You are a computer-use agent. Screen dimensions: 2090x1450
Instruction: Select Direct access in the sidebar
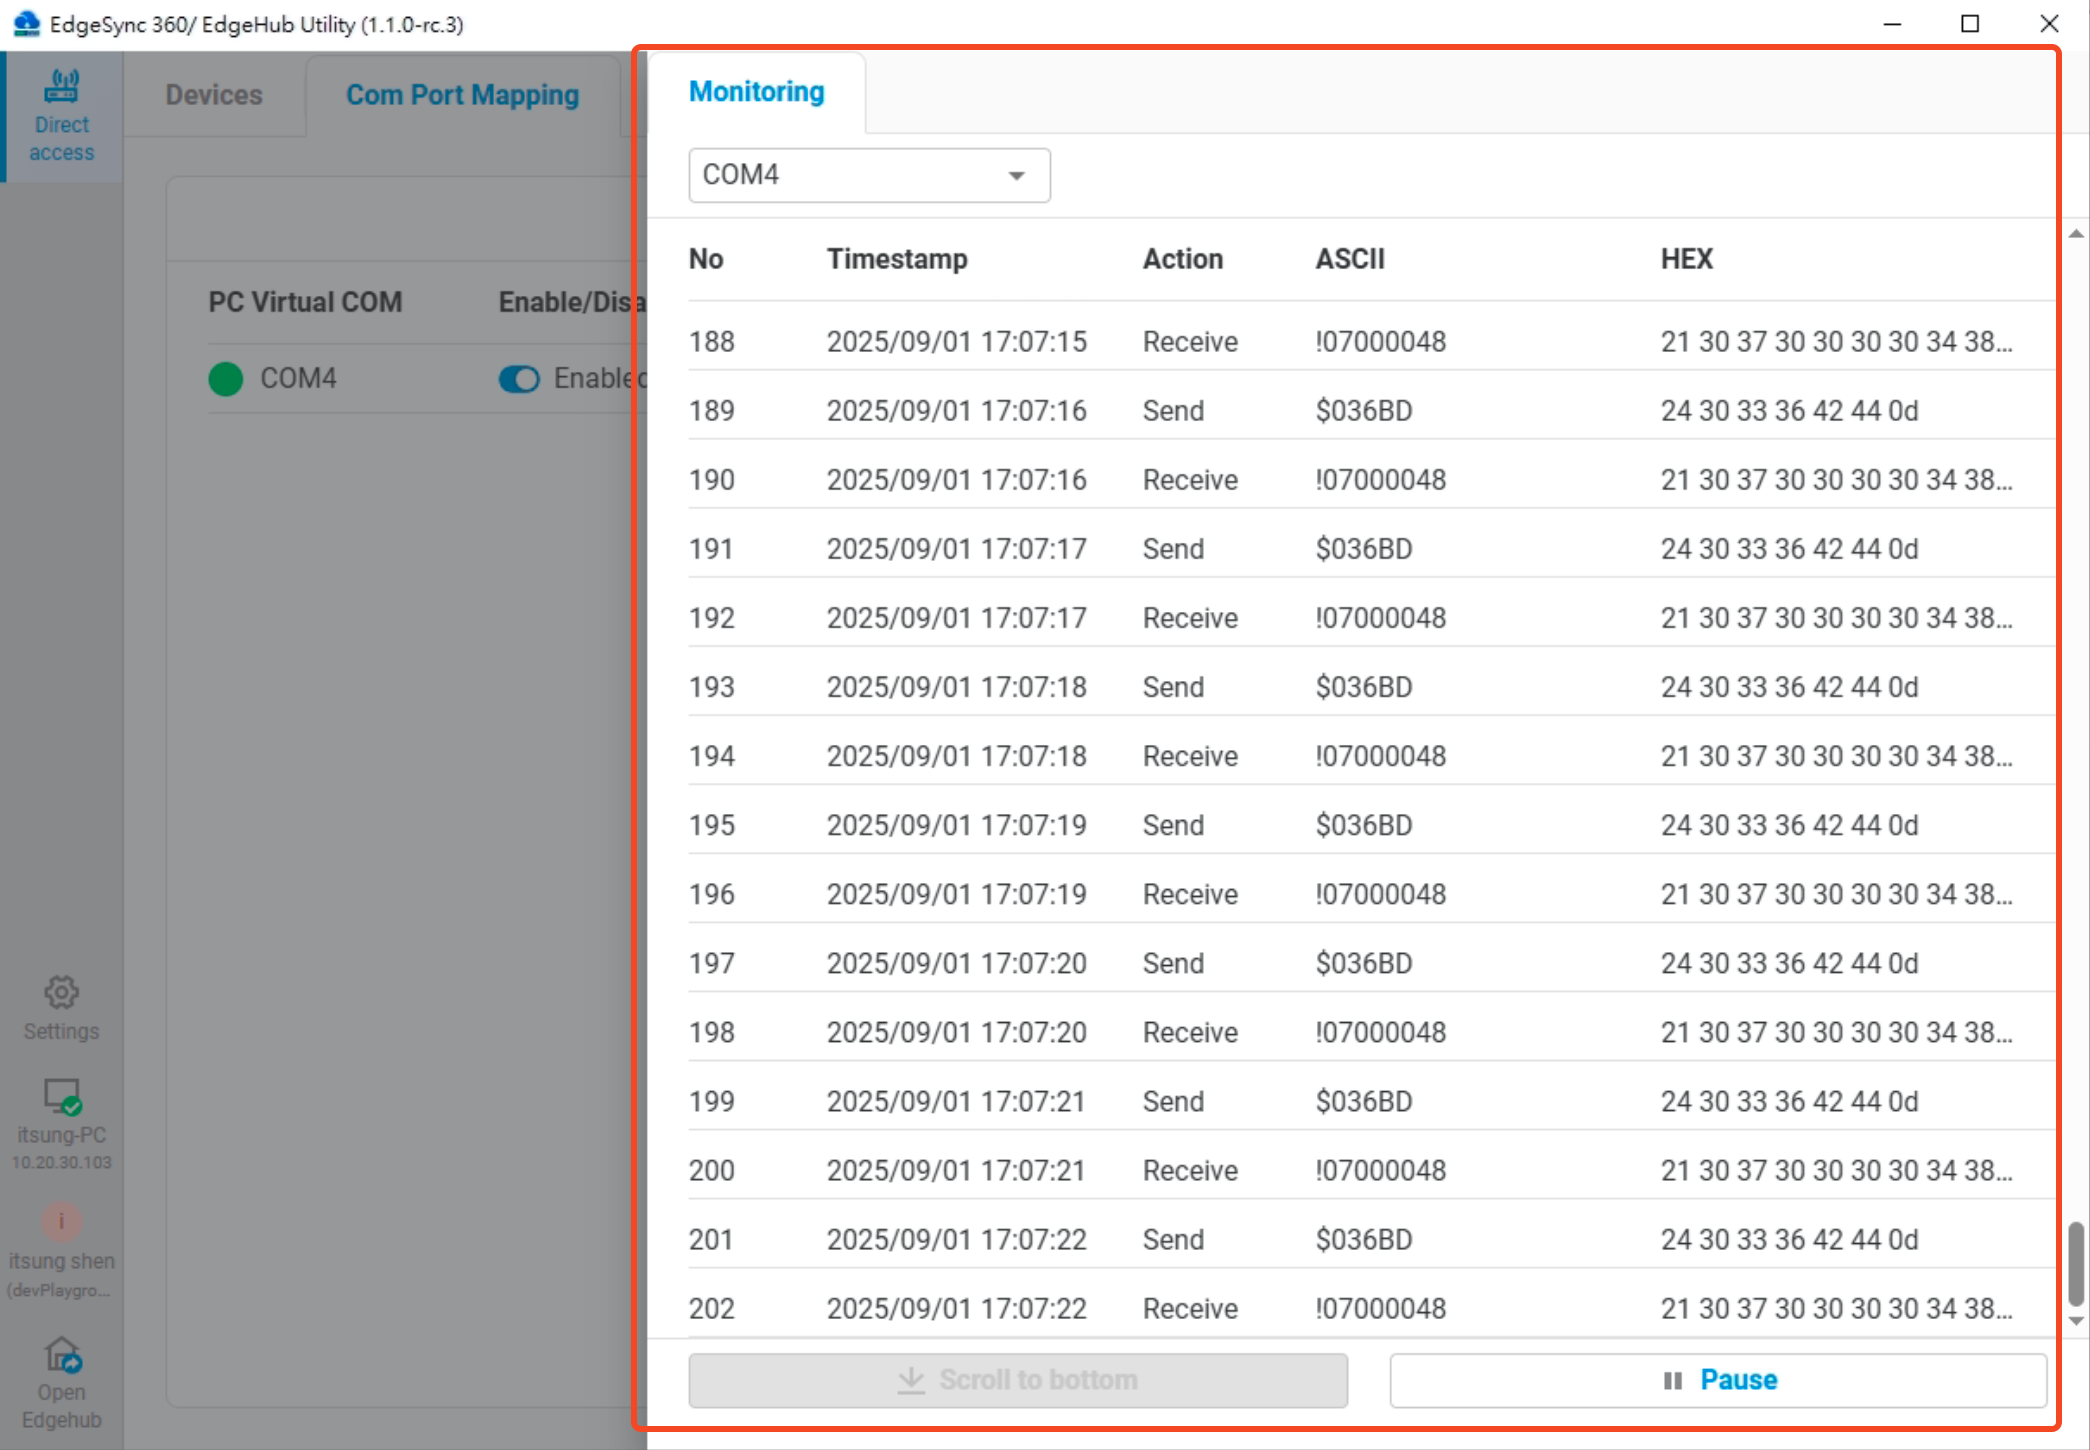pyautogui.click(x=61, y=113)
